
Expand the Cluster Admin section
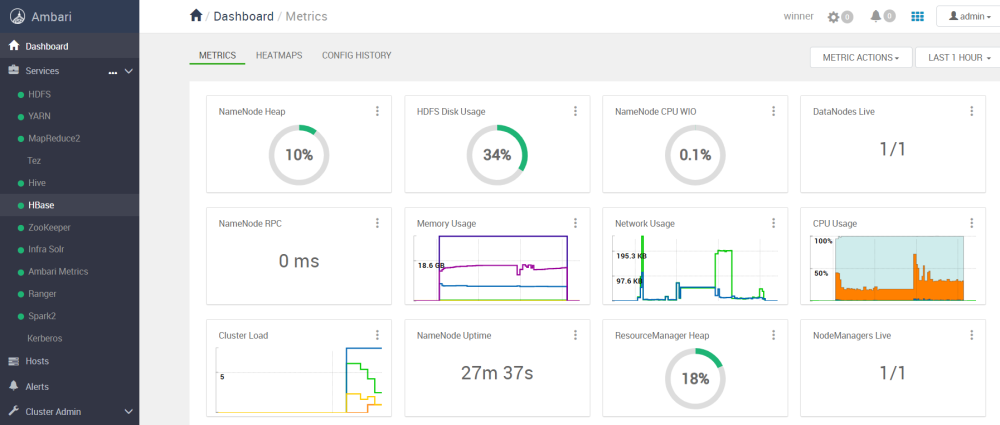click(128, 412)
